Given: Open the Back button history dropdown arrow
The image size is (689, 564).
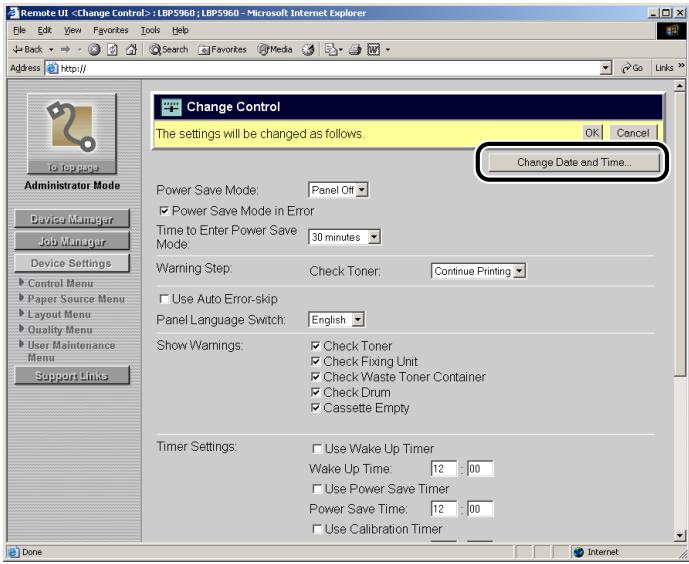Looking at the screenshot, I should (x=51, y=50).
